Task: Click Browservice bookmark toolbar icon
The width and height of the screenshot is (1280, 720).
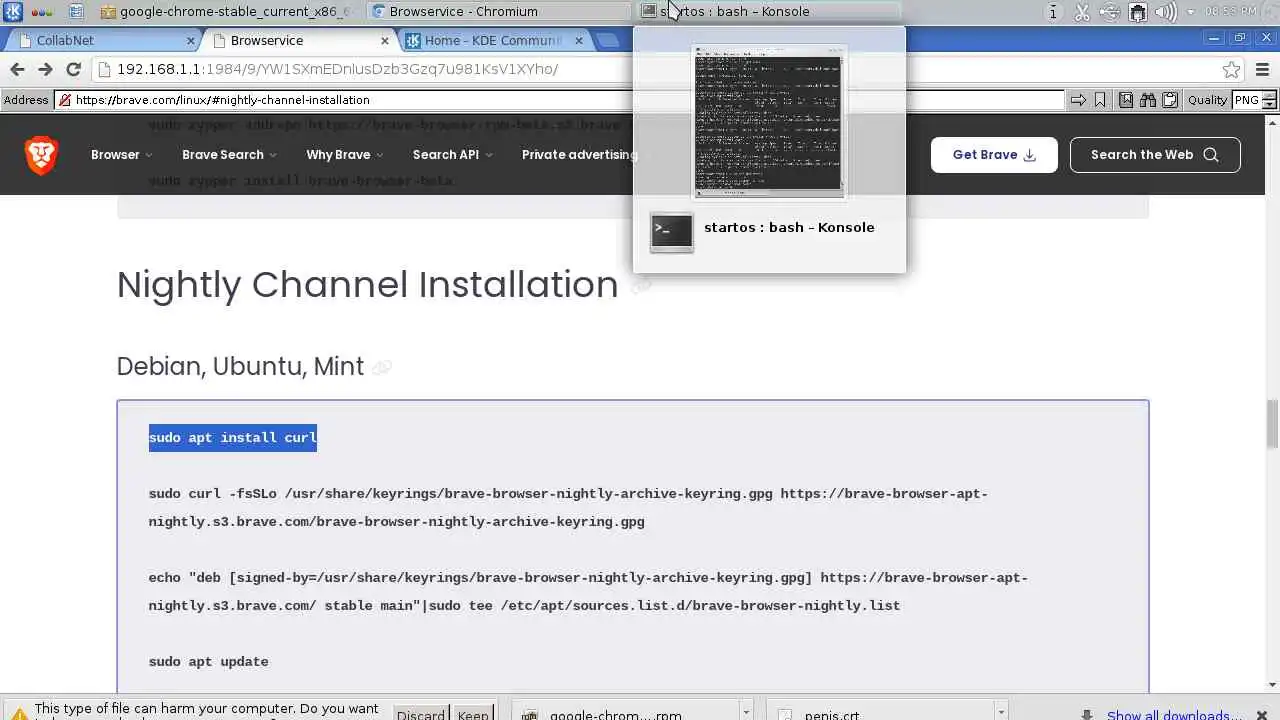Action: click(x=1100, y=100)
